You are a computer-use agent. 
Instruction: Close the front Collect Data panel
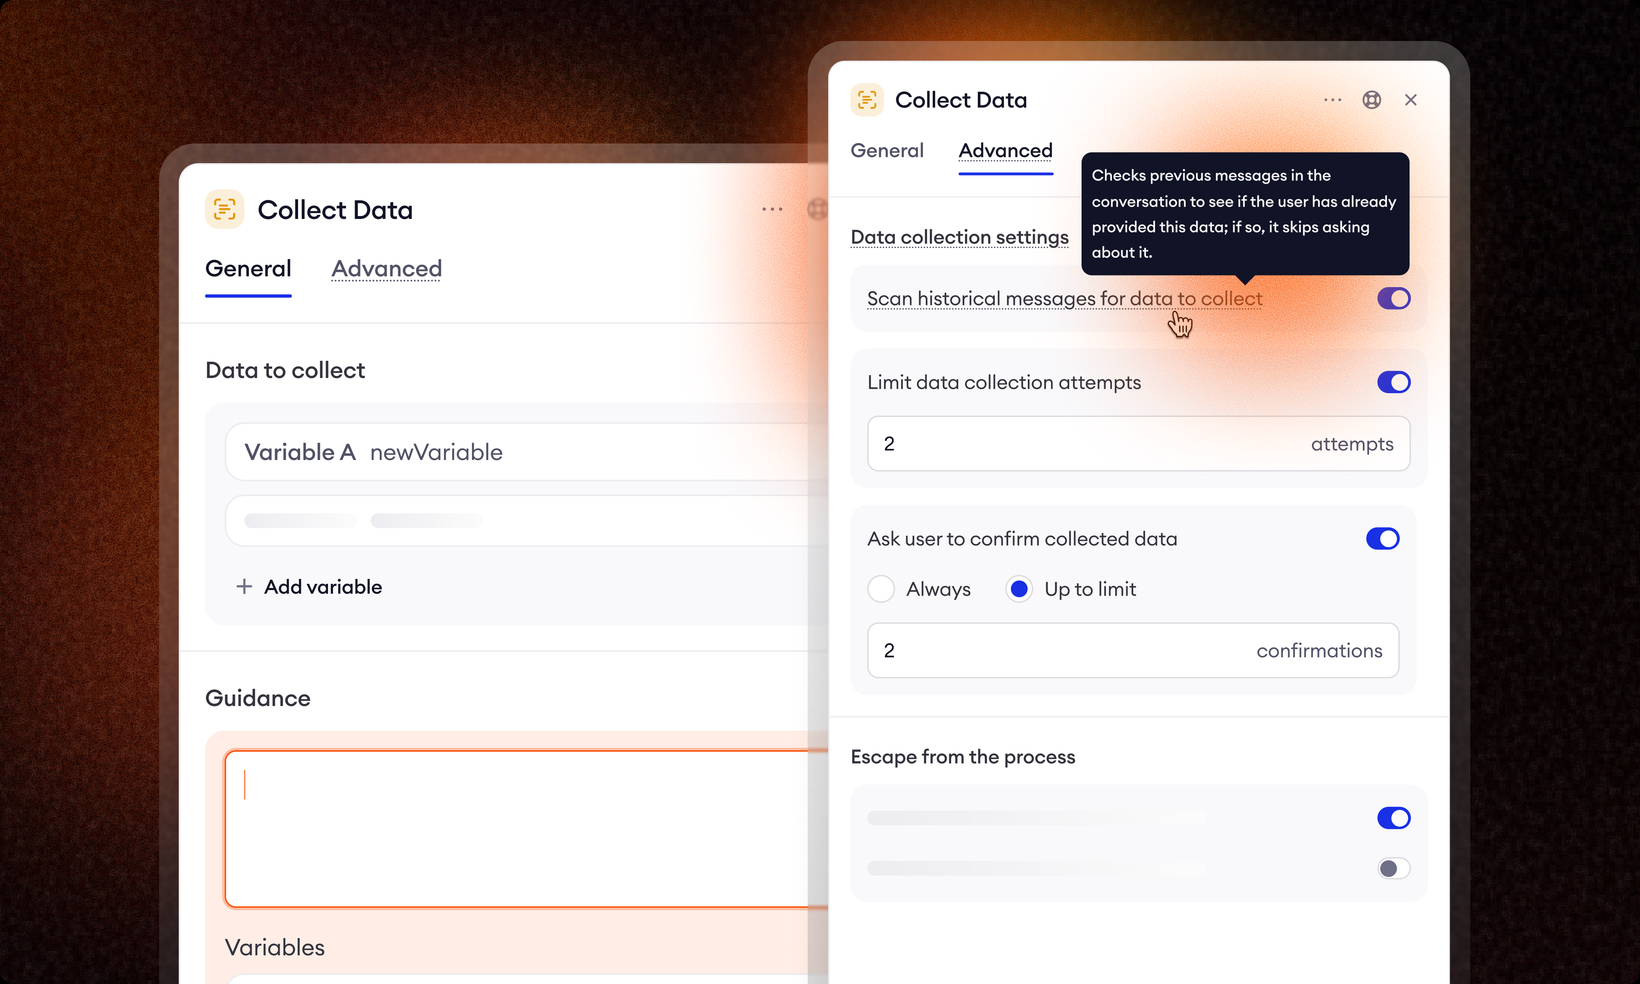pos(1411,100)
